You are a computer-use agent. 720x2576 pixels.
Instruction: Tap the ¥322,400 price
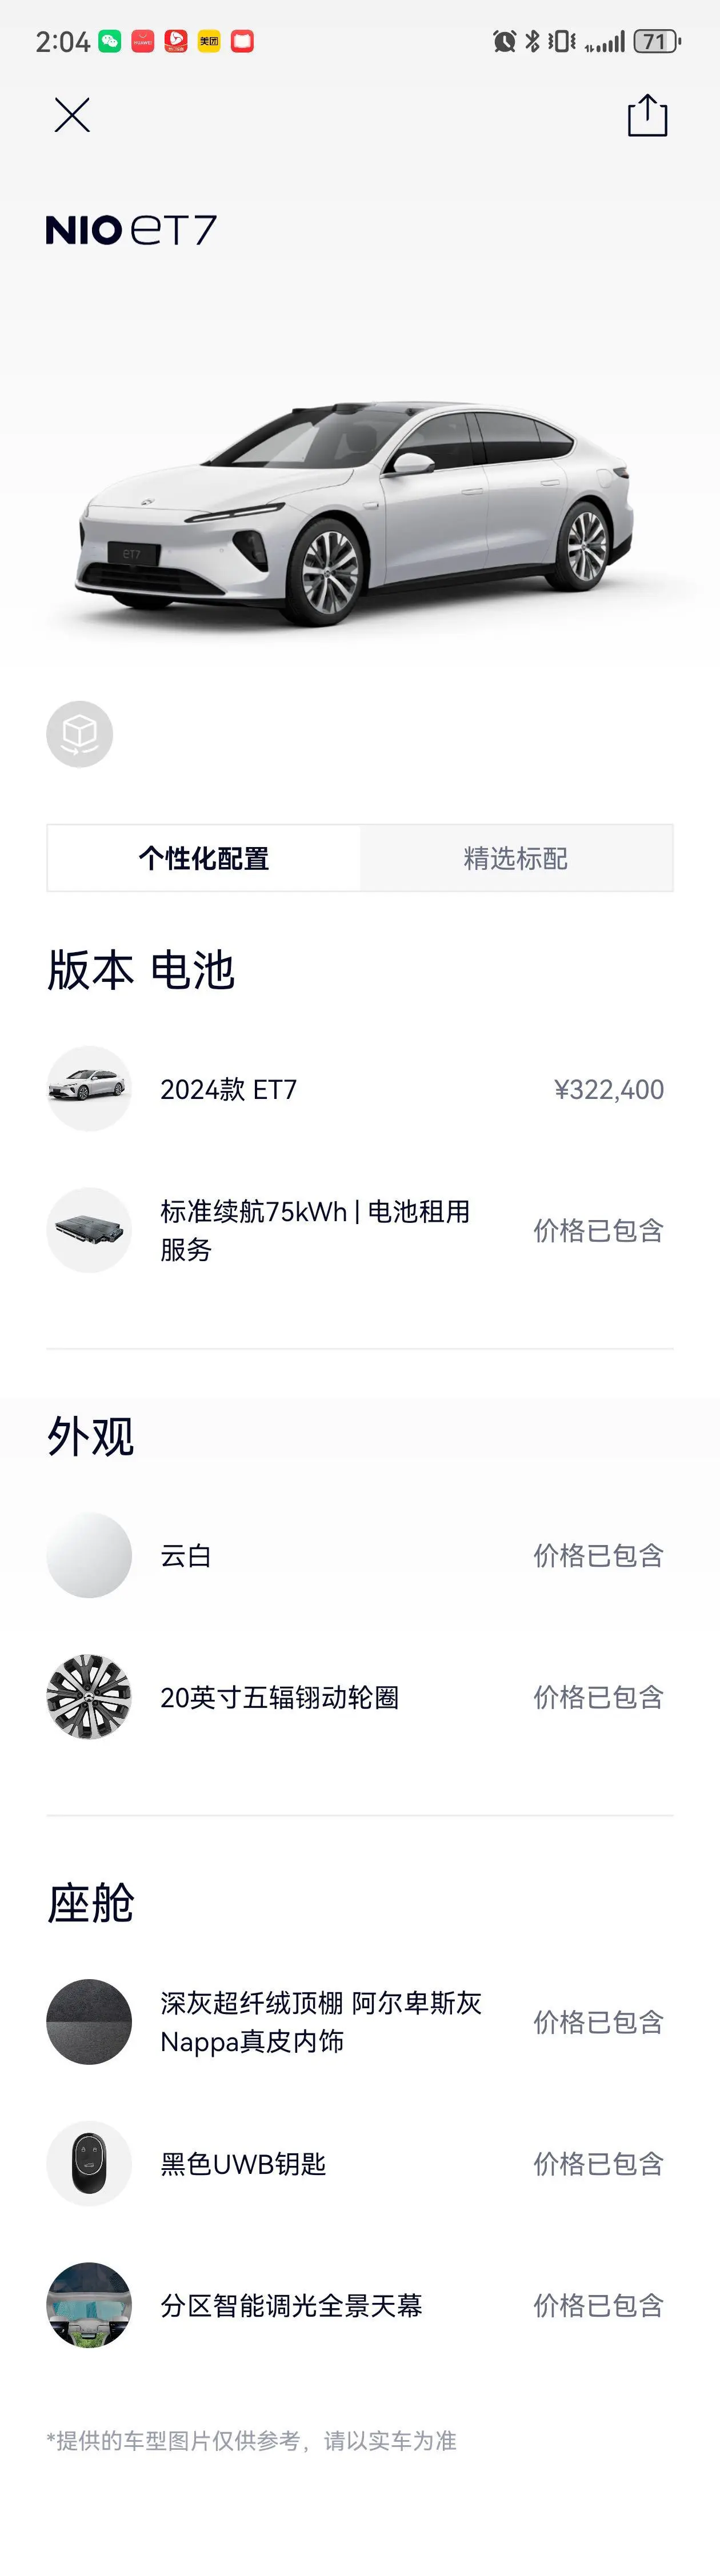click(608, 1089)
